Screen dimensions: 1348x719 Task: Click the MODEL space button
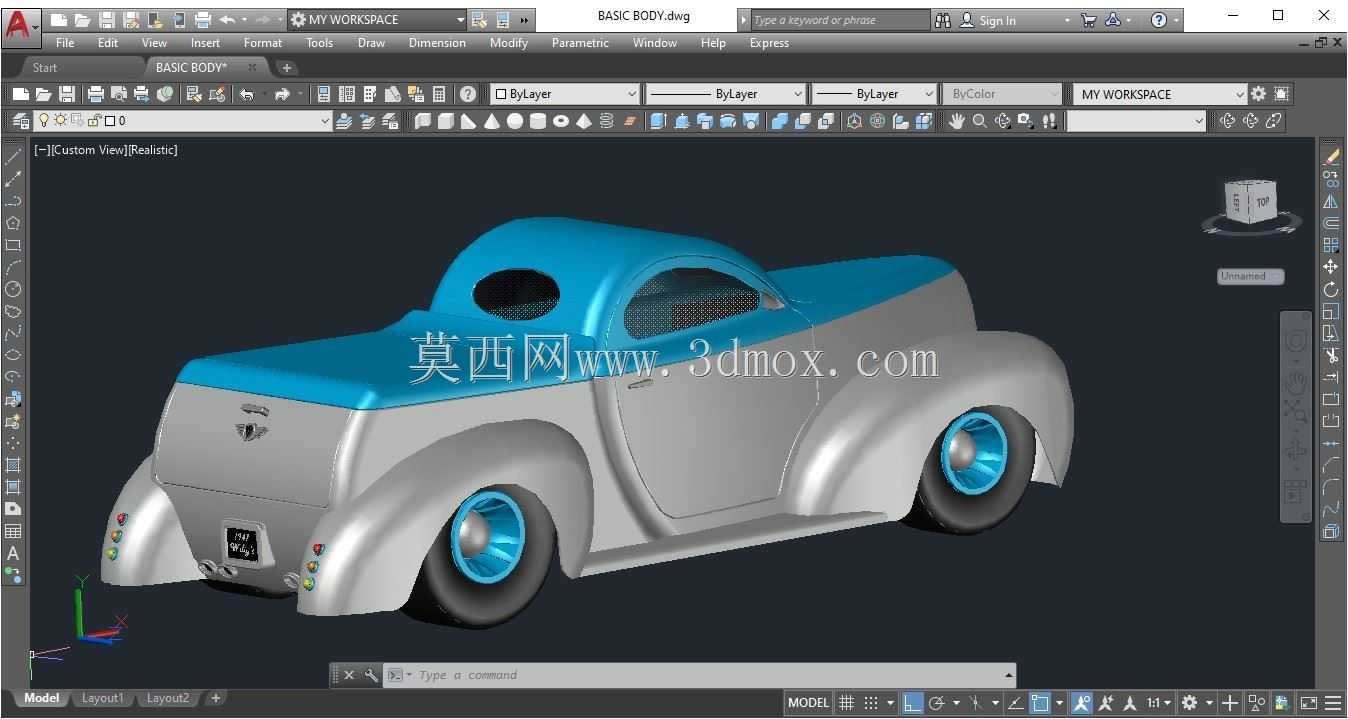809,703
